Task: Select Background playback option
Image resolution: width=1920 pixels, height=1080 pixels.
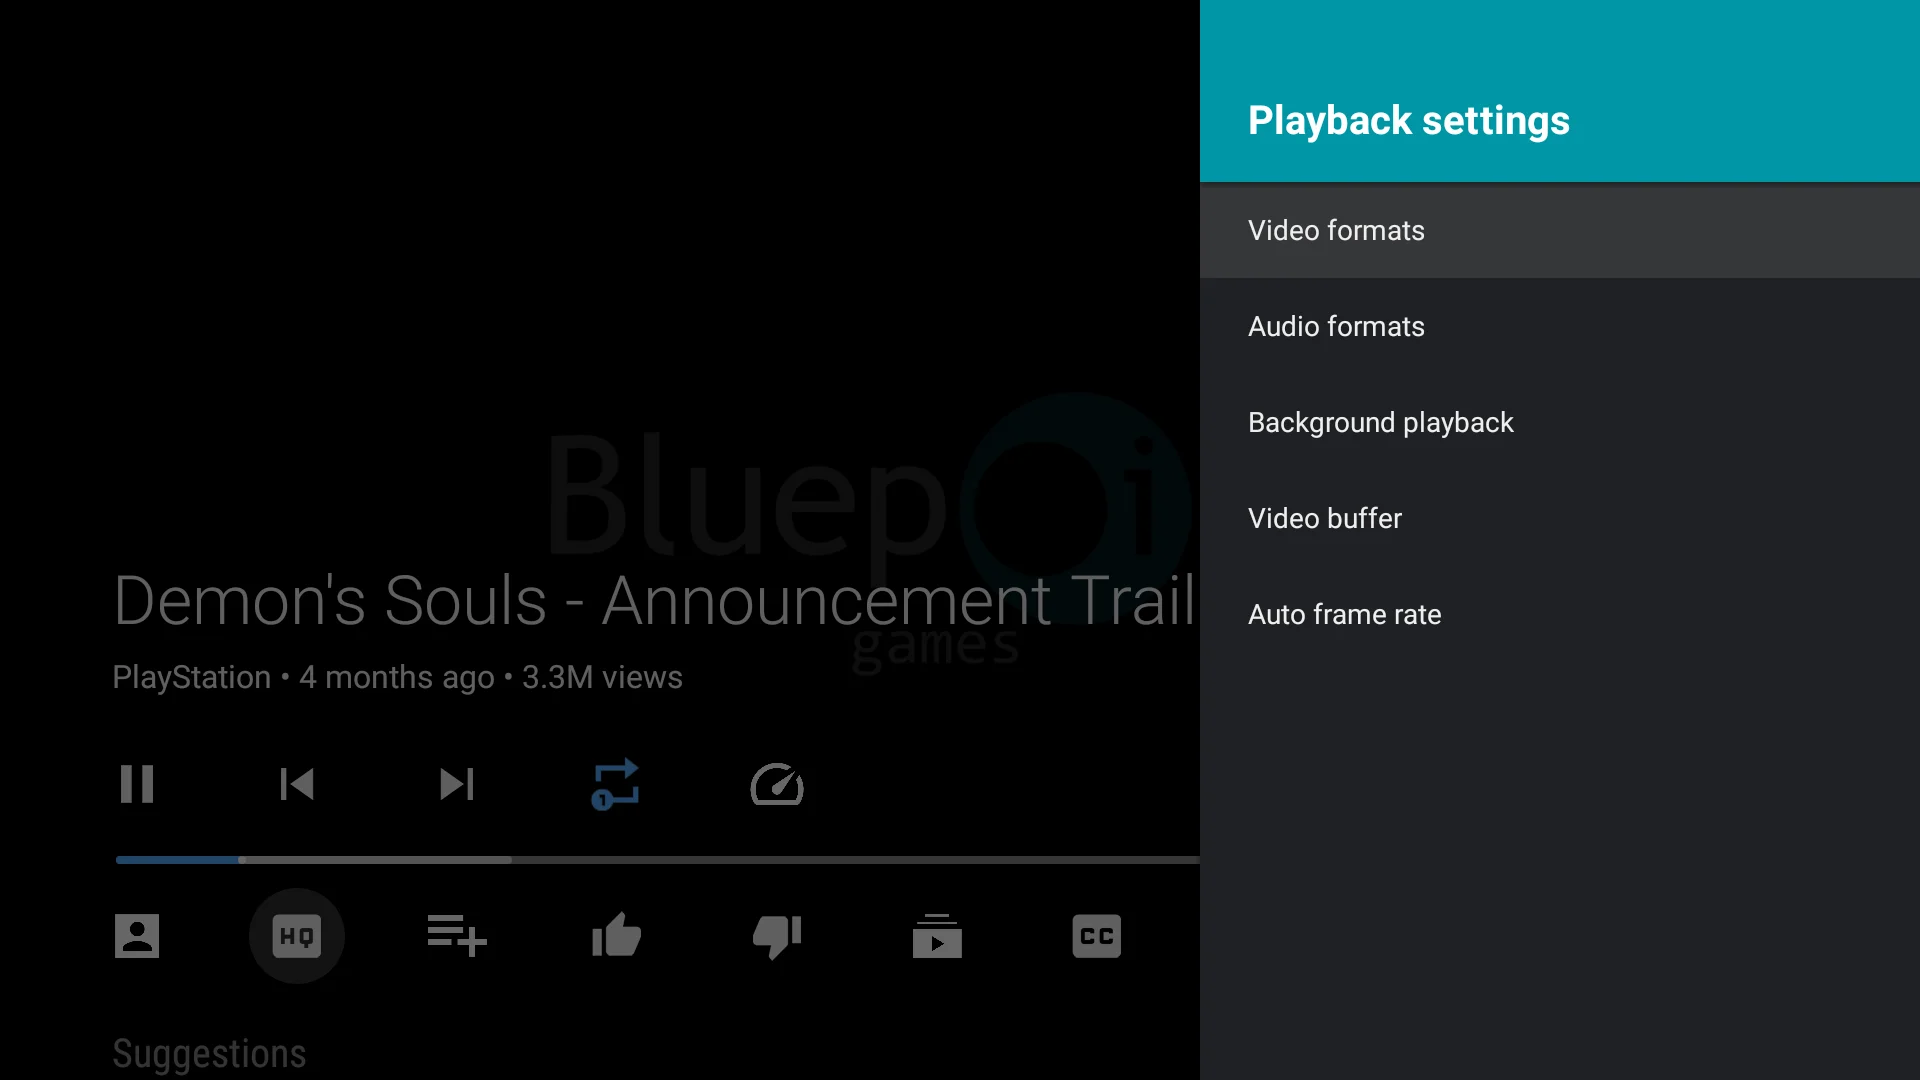Action: point(1560,422)
